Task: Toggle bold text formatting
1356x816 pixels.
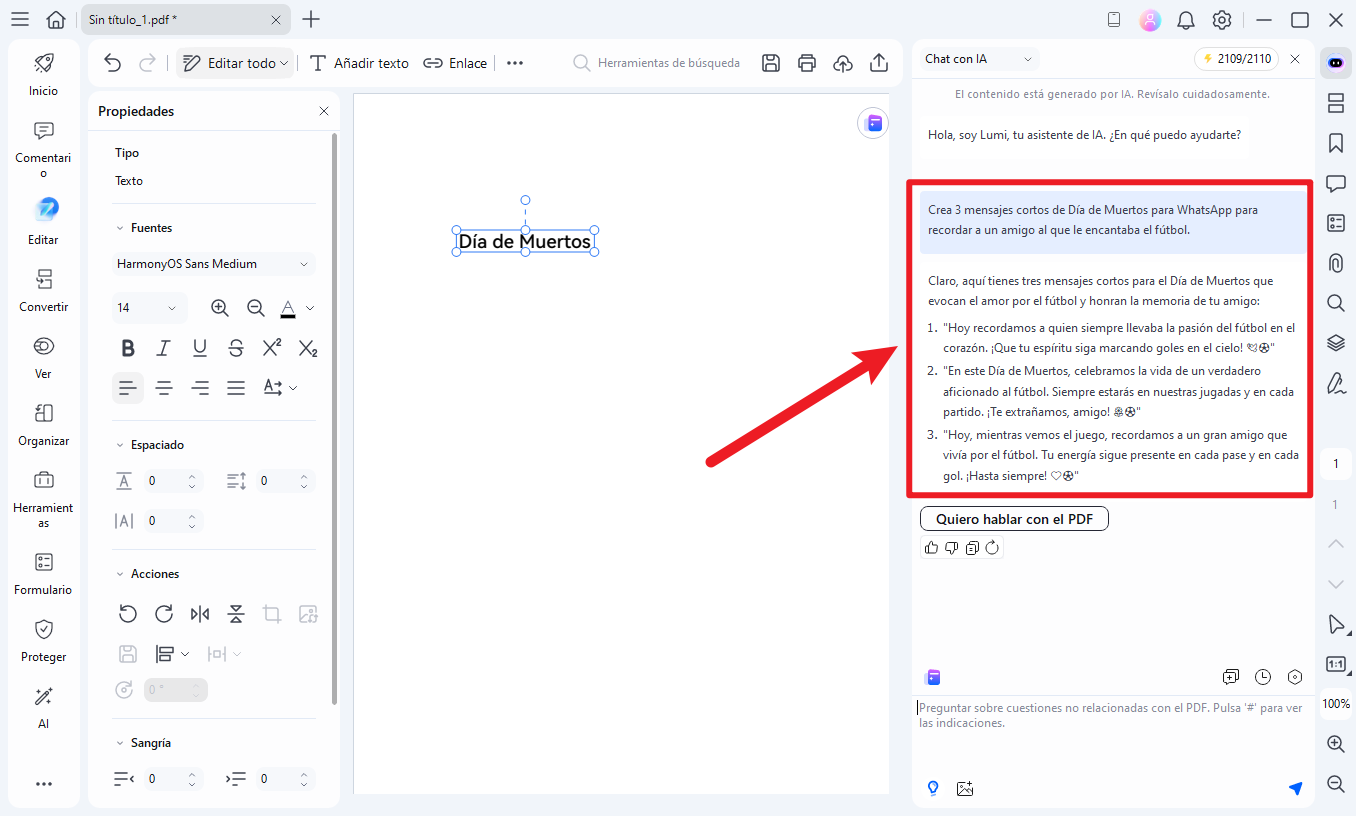Action: pos(128,348)
